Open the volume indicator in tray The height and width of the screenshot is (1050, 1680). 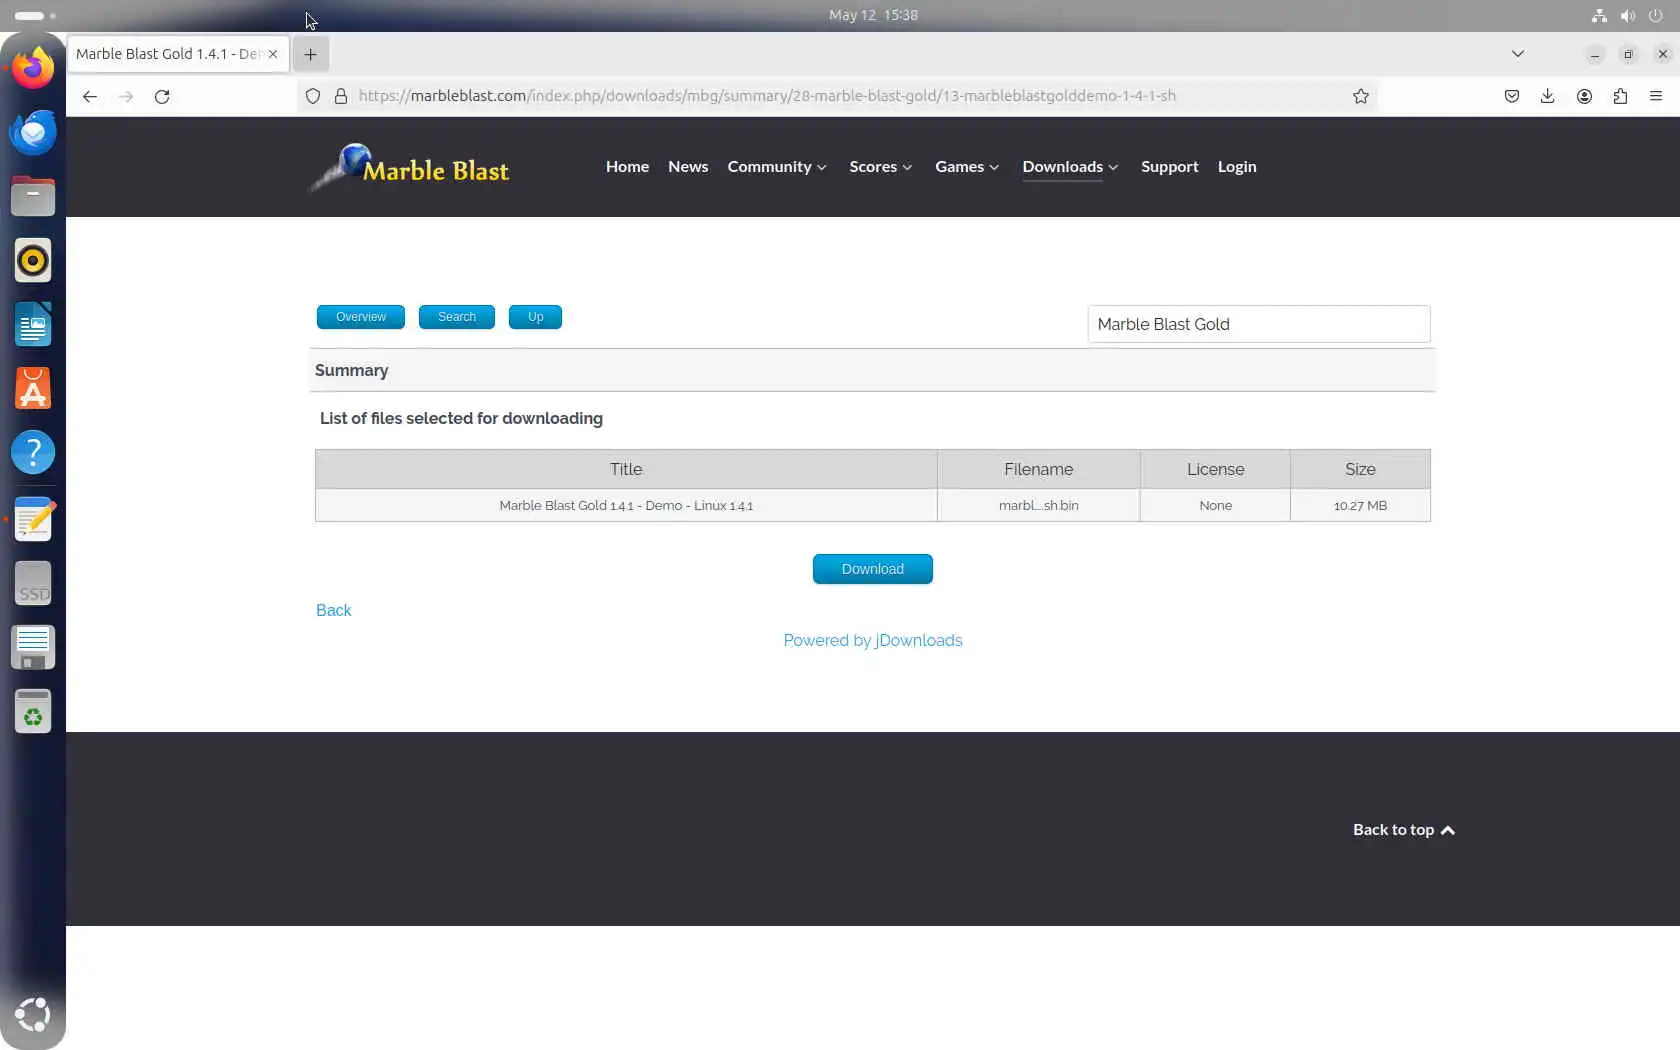pyautogui.click(x=1628, y=15)
